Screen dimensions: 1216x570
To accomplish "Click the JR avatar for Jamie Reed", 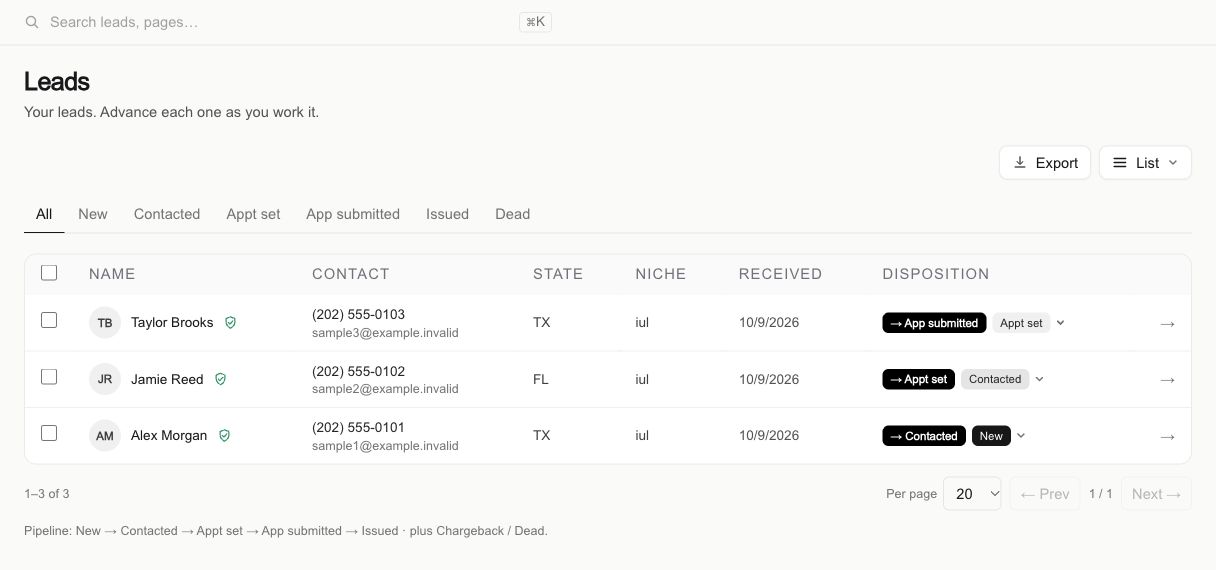I will pos(105,379).
